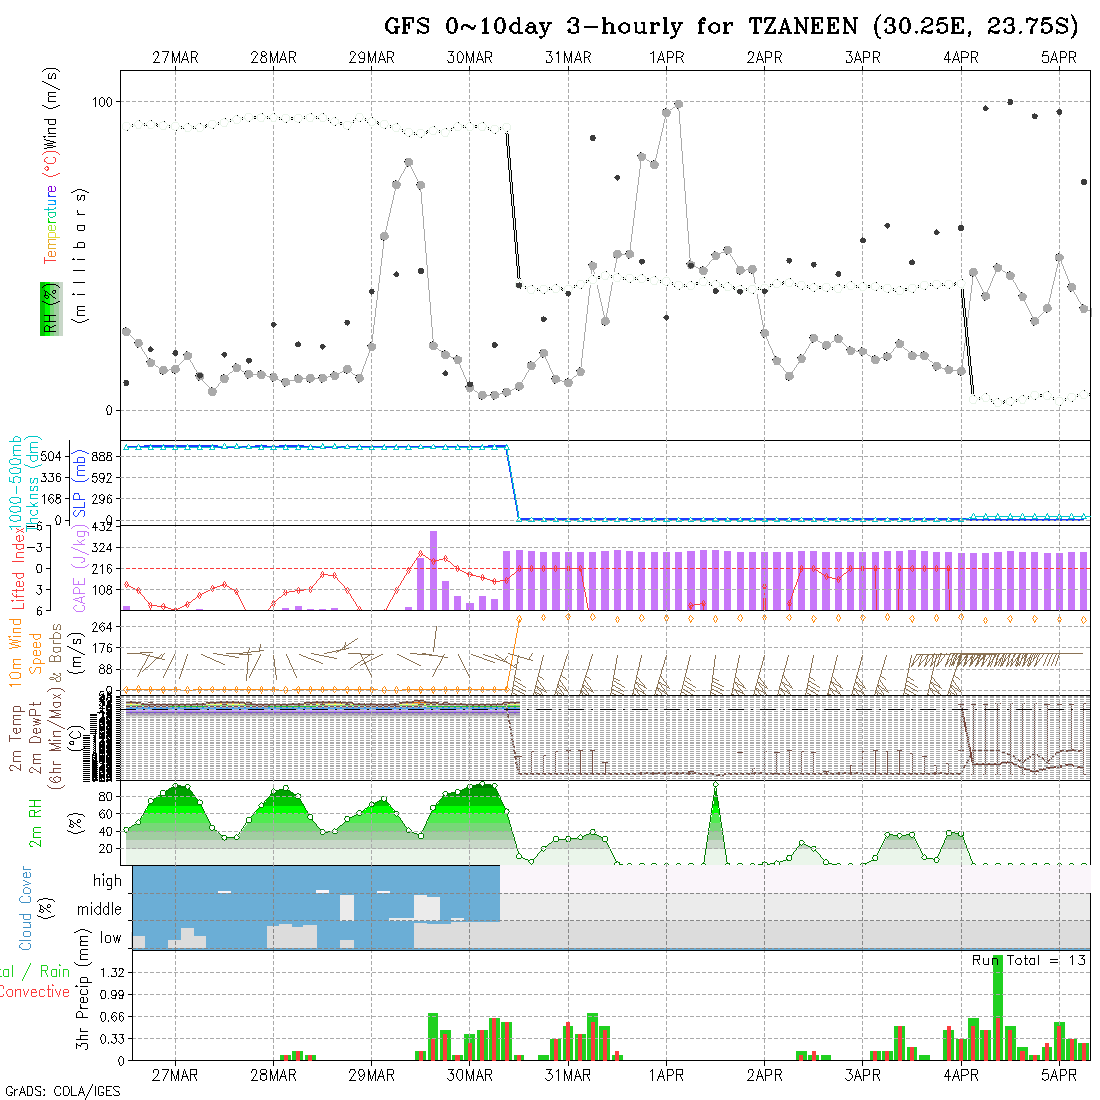Select the highest gray data point near 1APR
Image resolution: width=1100 pixels, height=1100 pixels.
(679, 104)
